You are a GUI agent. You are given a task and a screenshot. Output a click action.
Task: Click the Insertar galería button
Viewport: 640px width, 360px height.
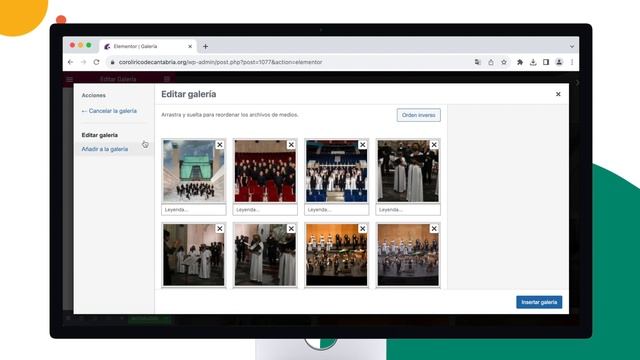click(x=539, y=302)
